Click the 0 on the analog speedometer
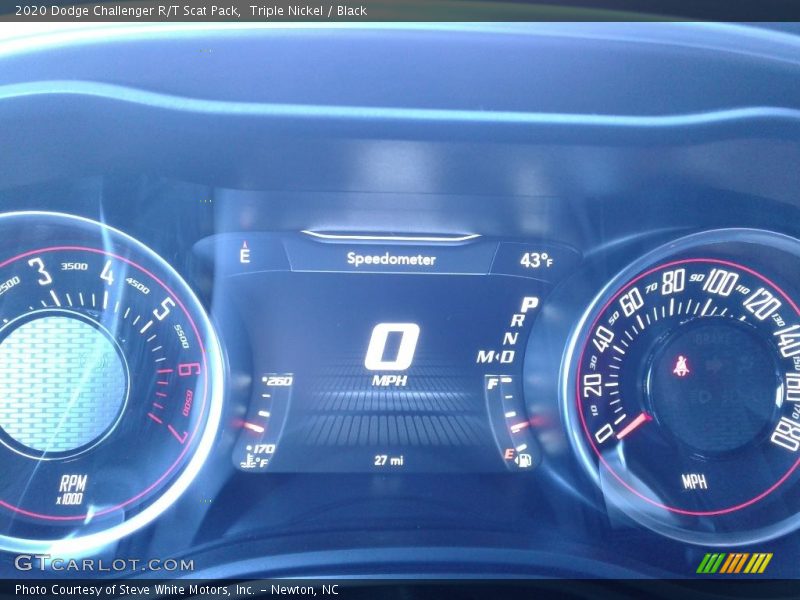This screenshot has width=800, height=600. pyautogui.click(x=605, y=434)
